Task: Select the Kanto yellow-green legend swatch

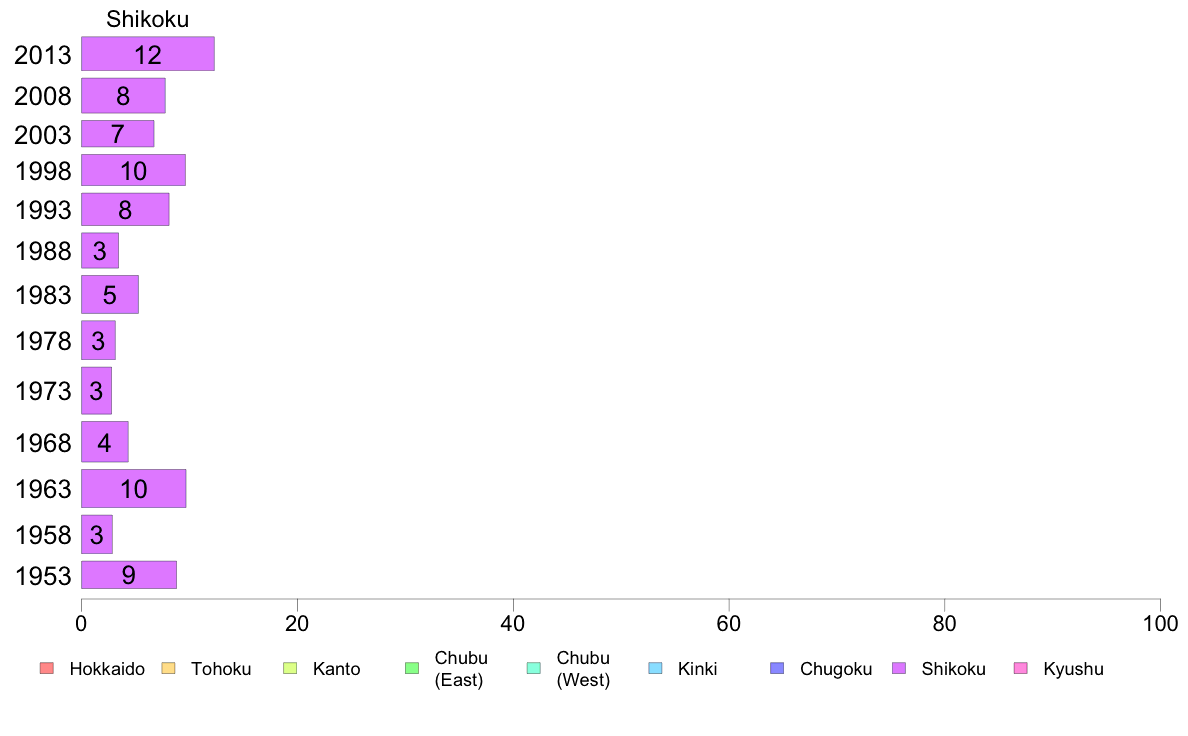Action: pos(290,668)
